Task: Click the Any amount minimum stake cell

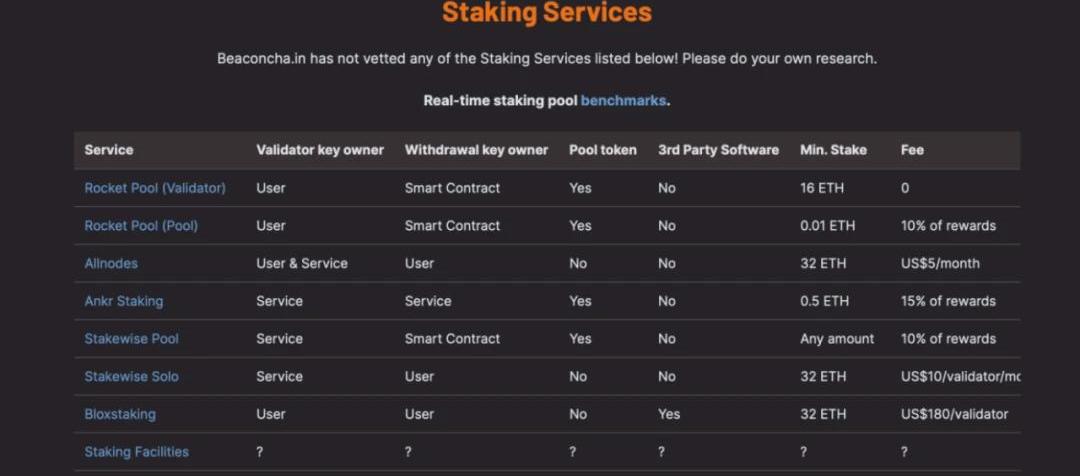Action: coord(837,339)
